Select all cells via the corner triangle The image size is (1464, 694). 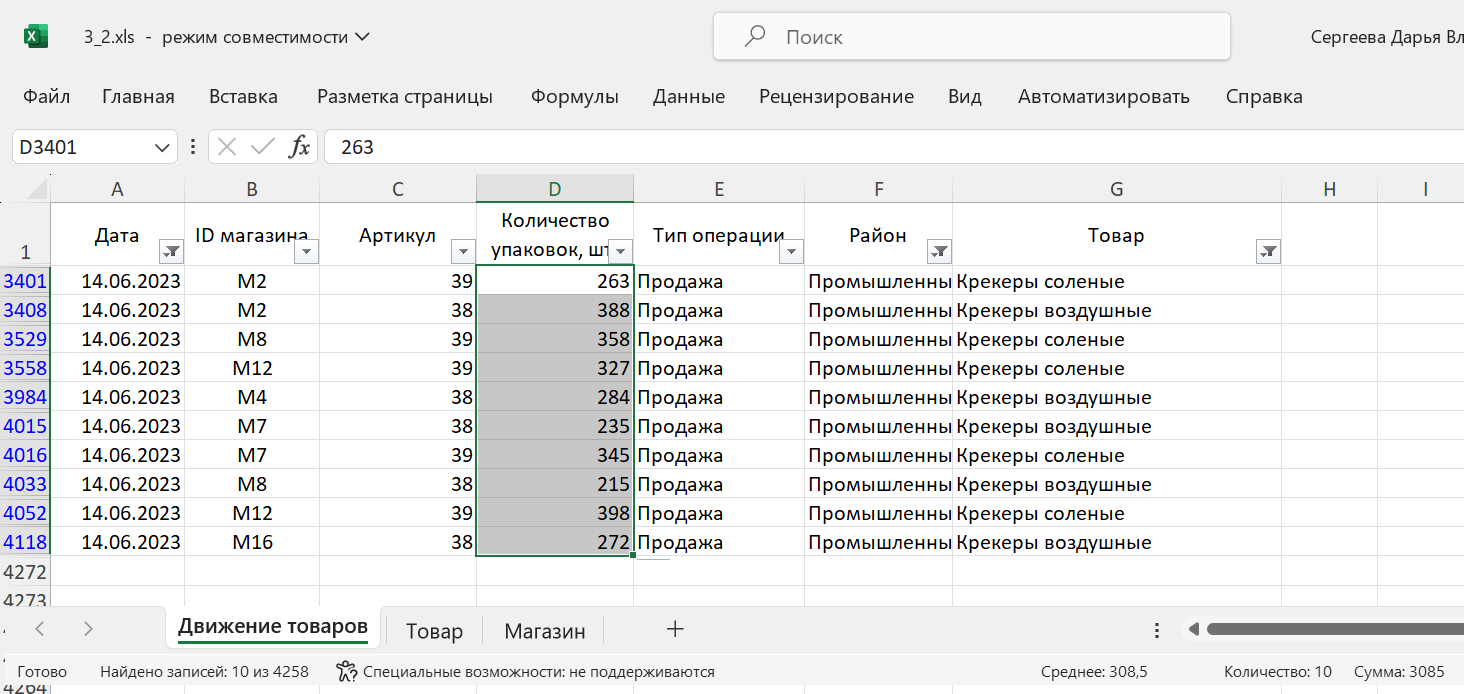point(35,188)
